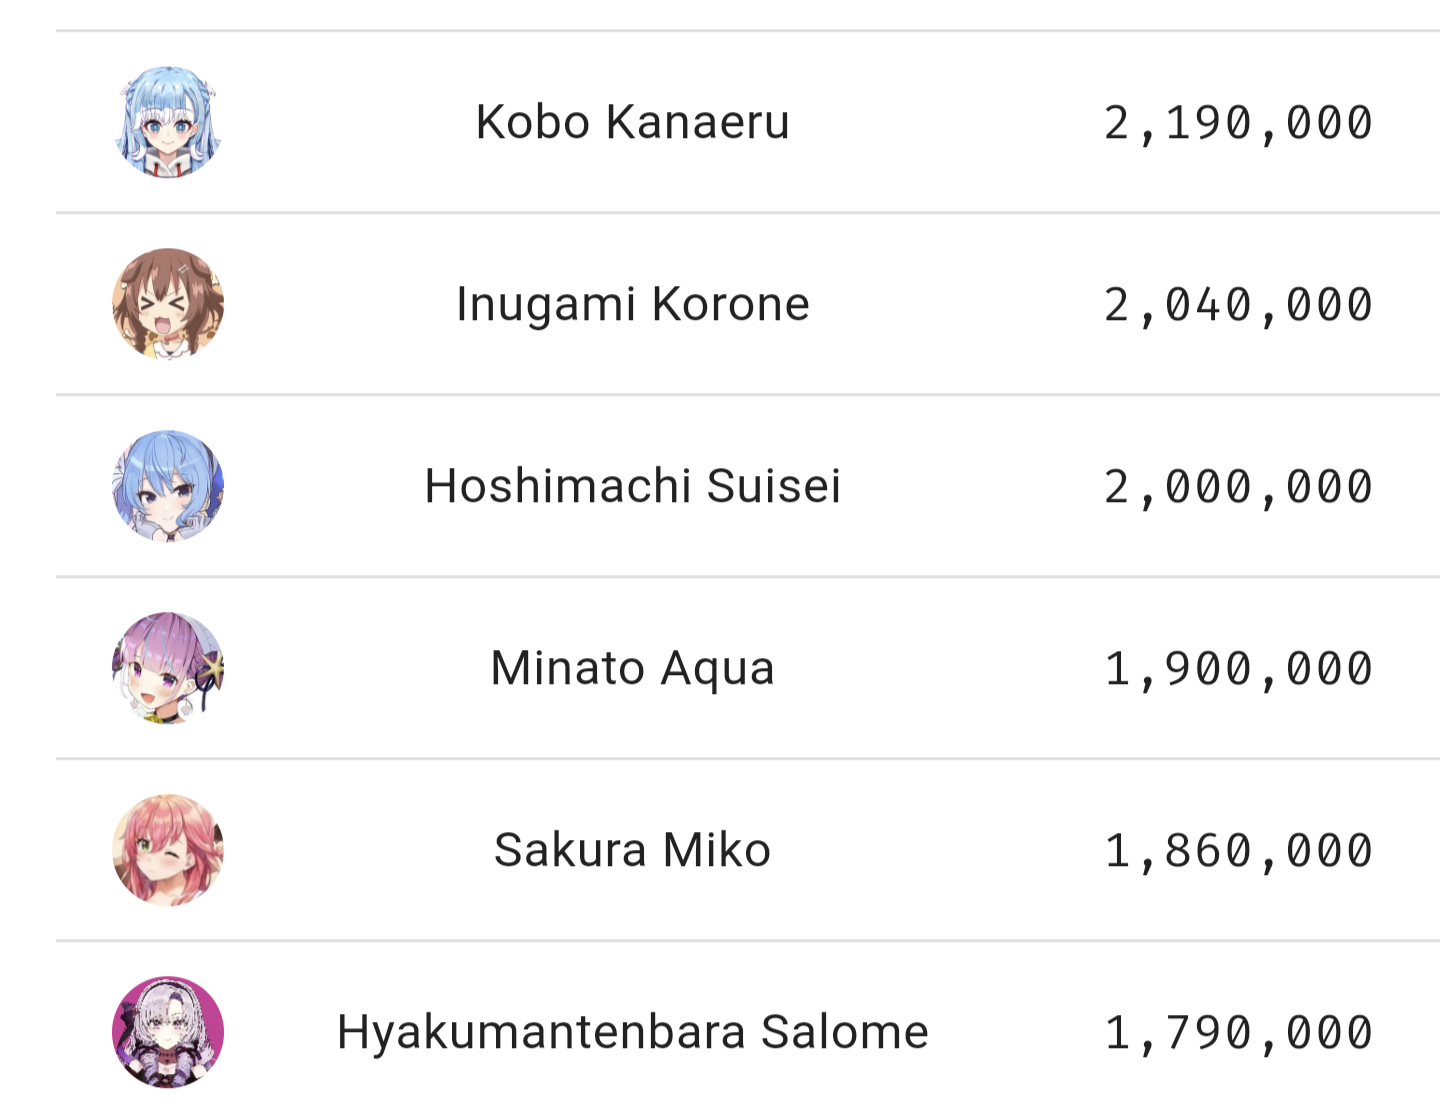This screenshot has height=1104, width=1440.
Task: Tap Minato Aqua's avatar icon
Action: tap(168, 668)
